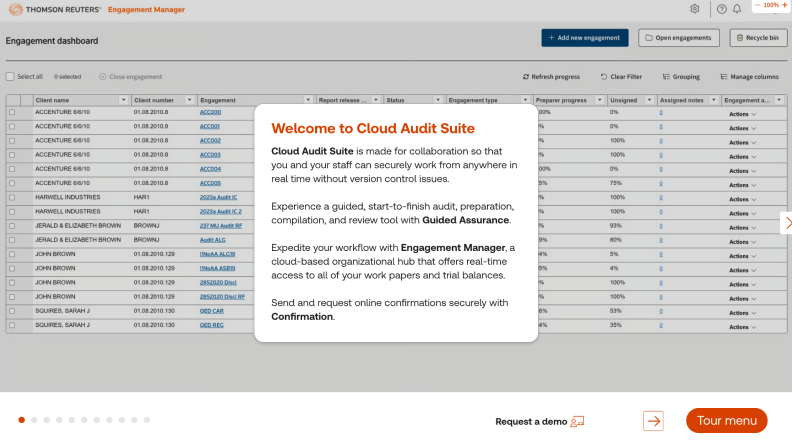
Task: Jump to the second tour progress dot
Action: coord(35,420)
